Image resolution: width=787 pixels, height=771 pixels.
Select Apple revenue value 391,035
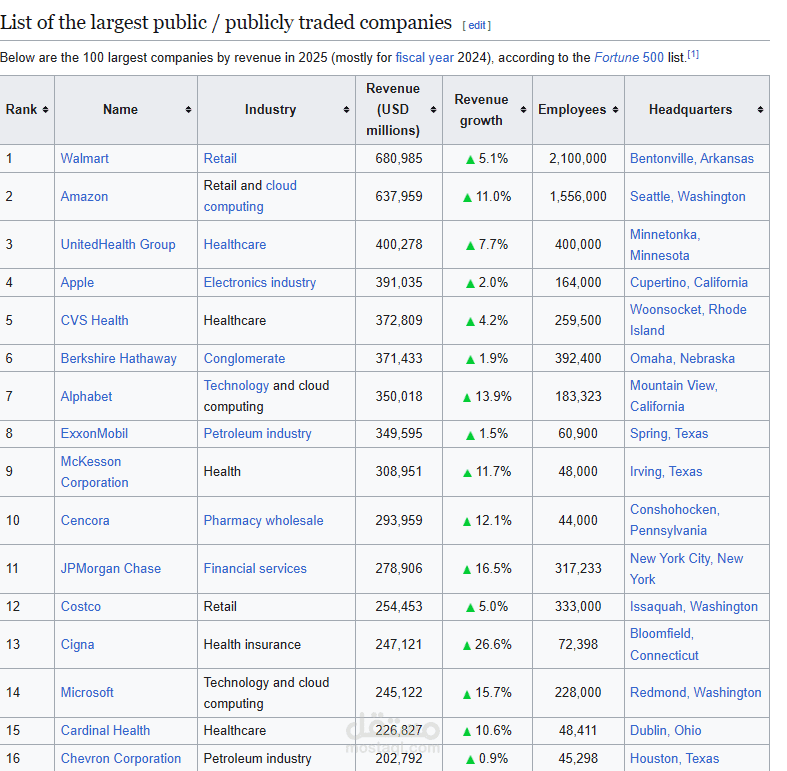coord(399,283)
